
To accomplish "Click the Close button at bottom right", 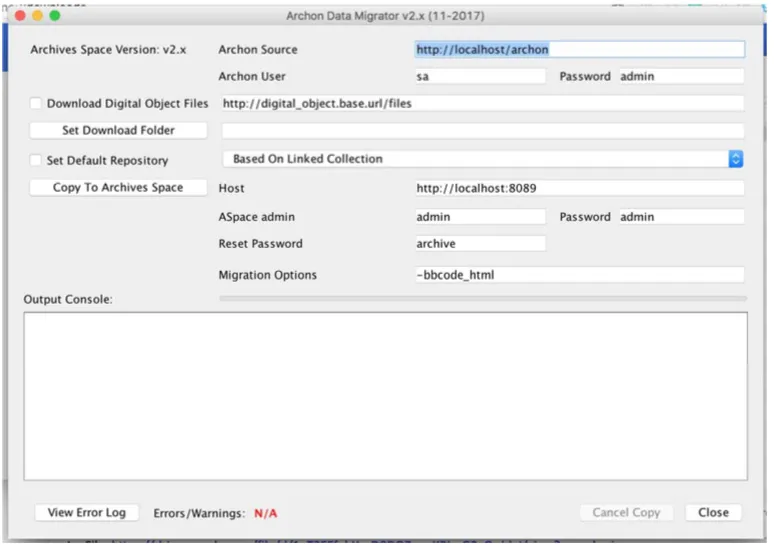I will tap(713, 513).
